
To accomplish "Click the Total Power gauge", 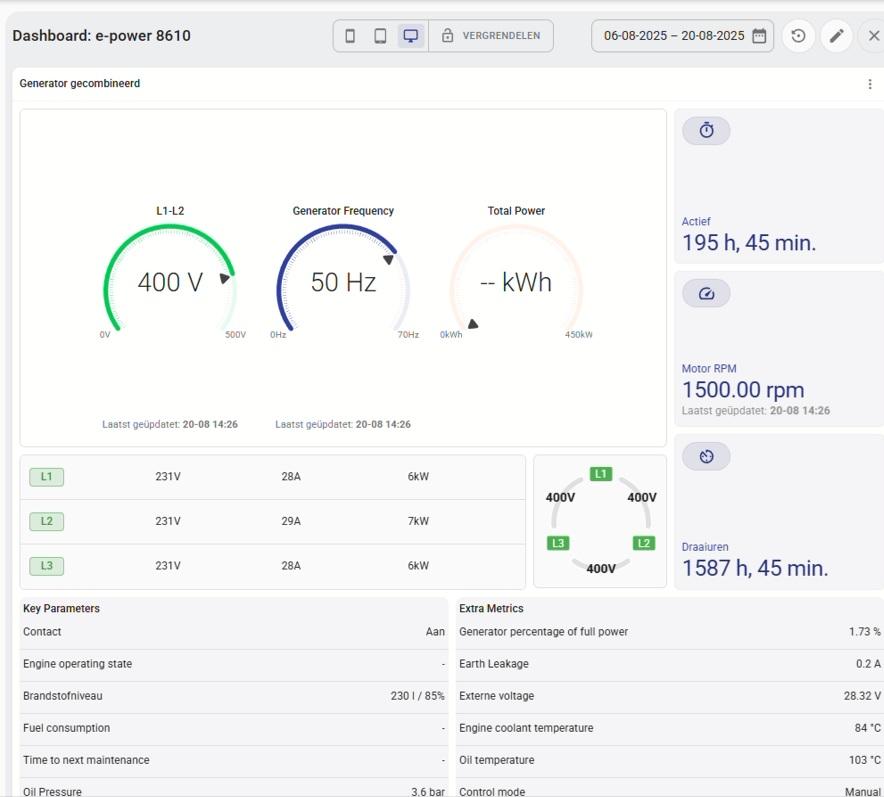I will pos(516,282).
